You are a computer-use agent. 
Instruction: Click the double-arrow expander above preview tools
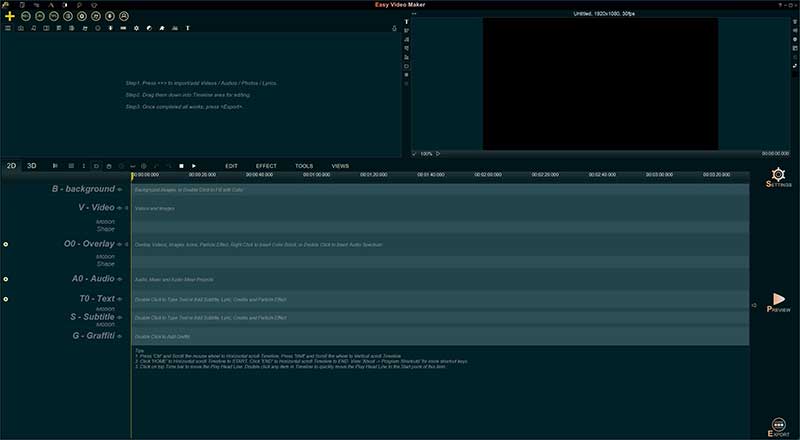[x=414, y=14]
